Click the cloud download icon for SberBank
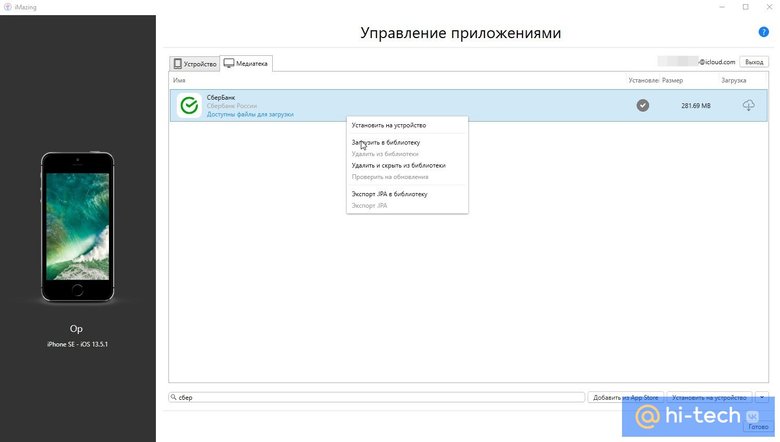Viewport: 780px width, 442px height. click(748, 105)
